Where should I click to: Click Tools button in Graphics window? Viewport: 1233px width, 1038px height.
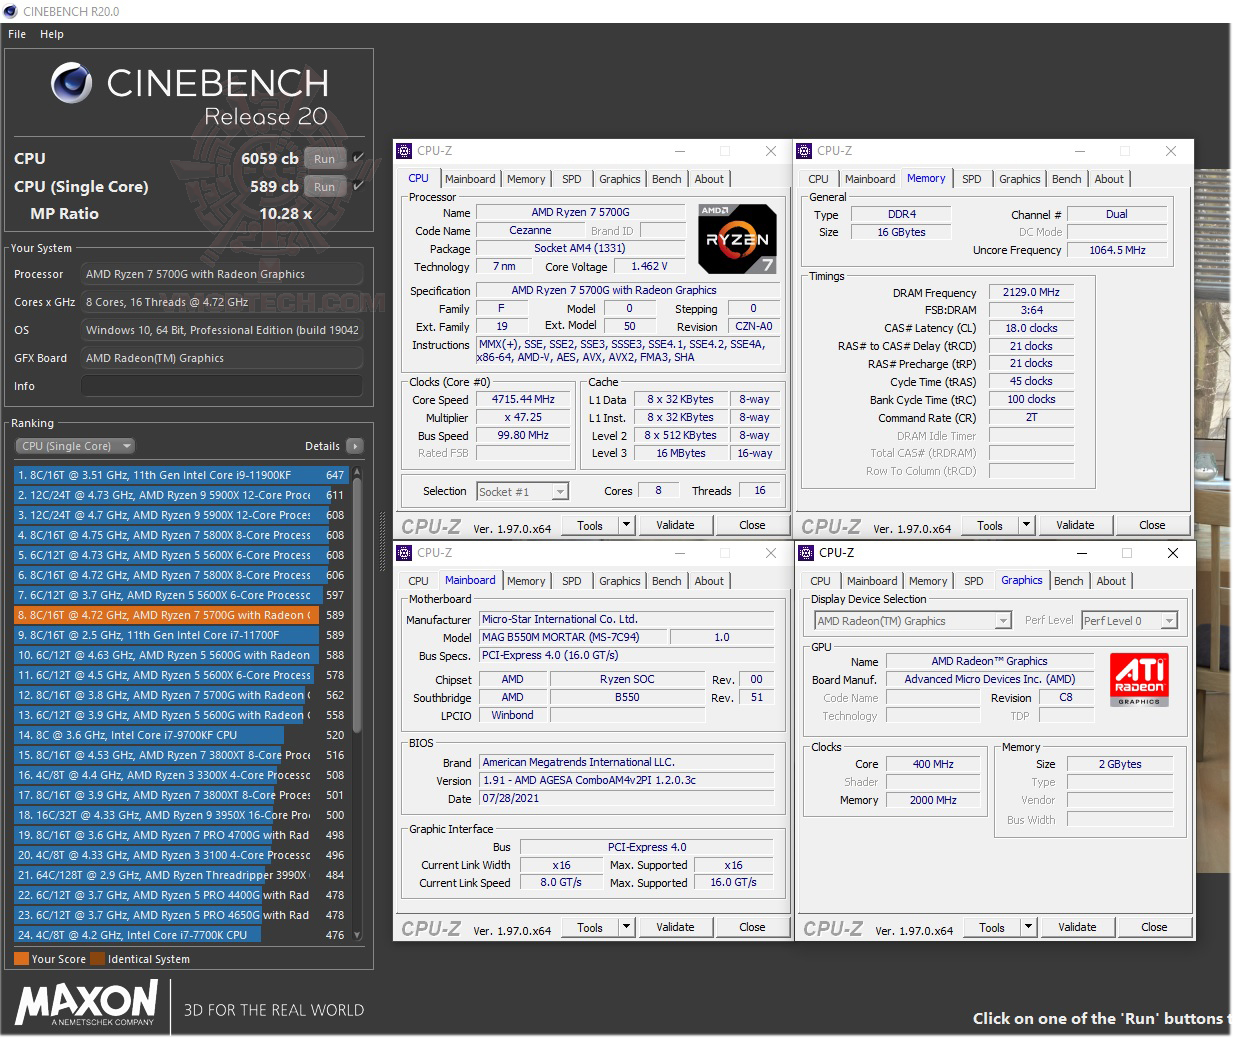992,927
